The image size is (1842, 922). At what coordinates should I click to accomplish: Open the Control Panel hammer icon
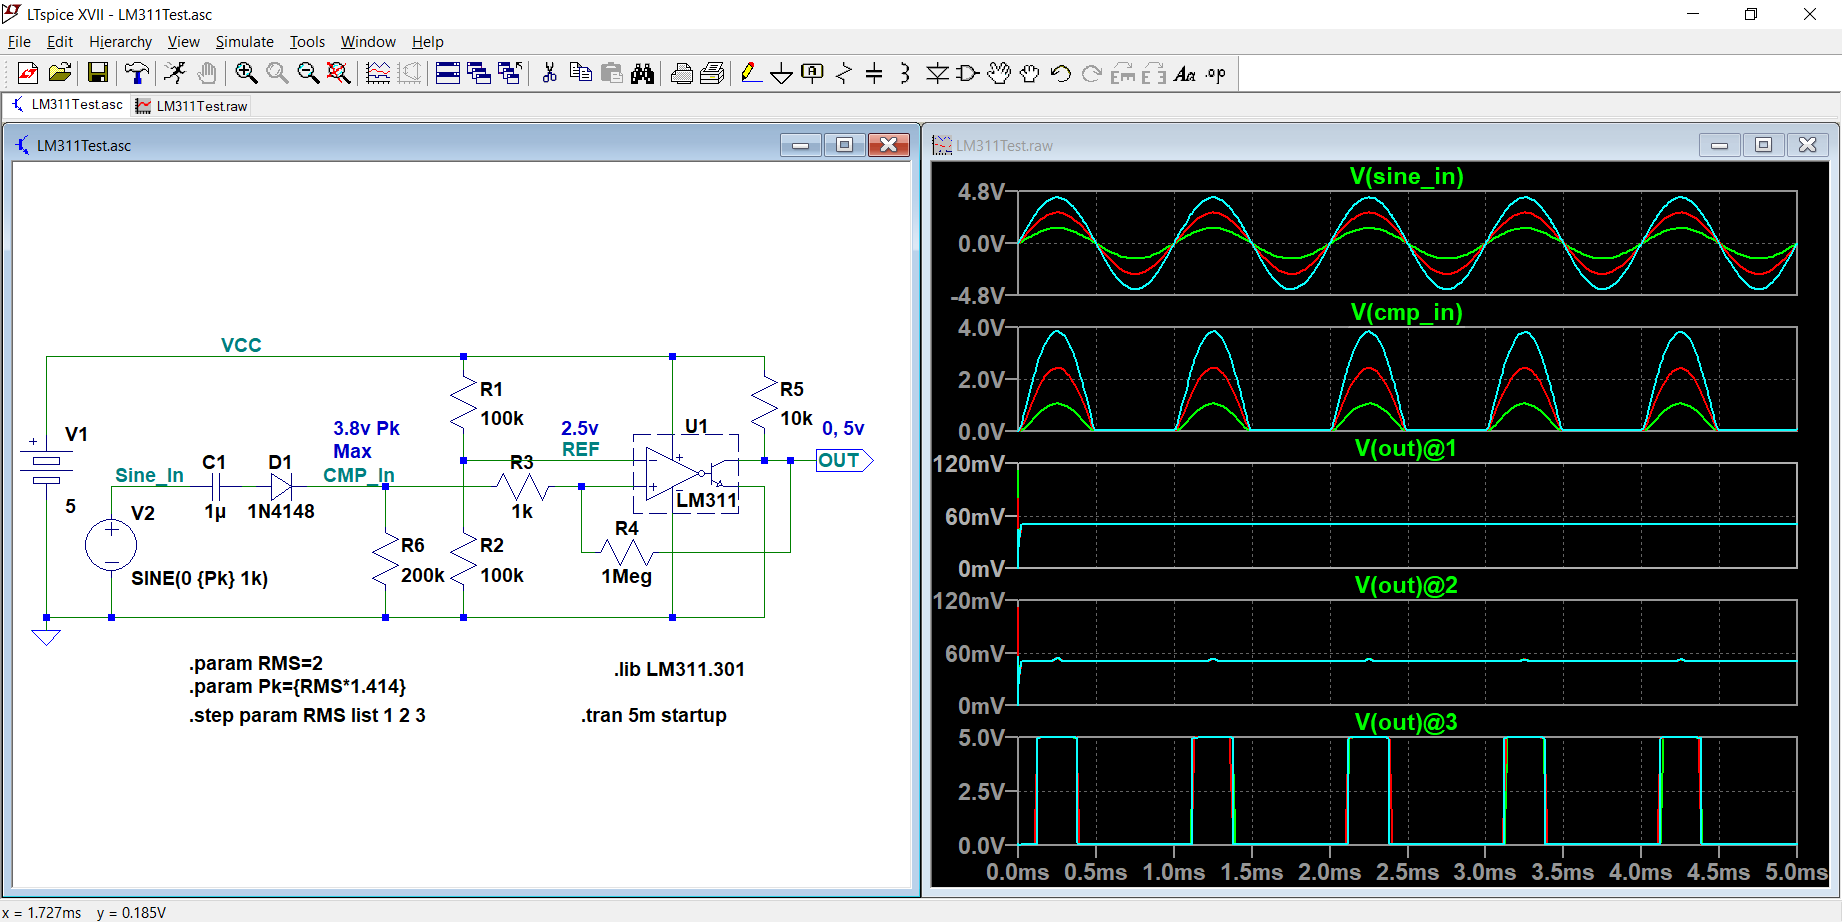[136, 73]
